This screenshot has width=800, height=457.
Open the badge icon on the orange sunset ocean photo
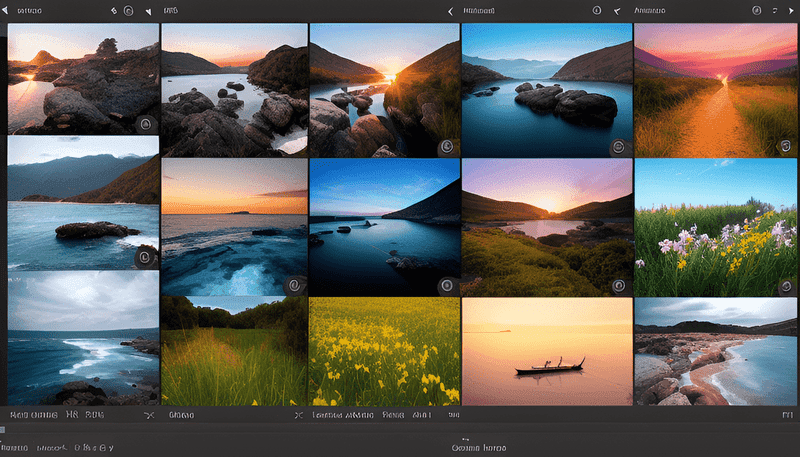coord(294,285)
